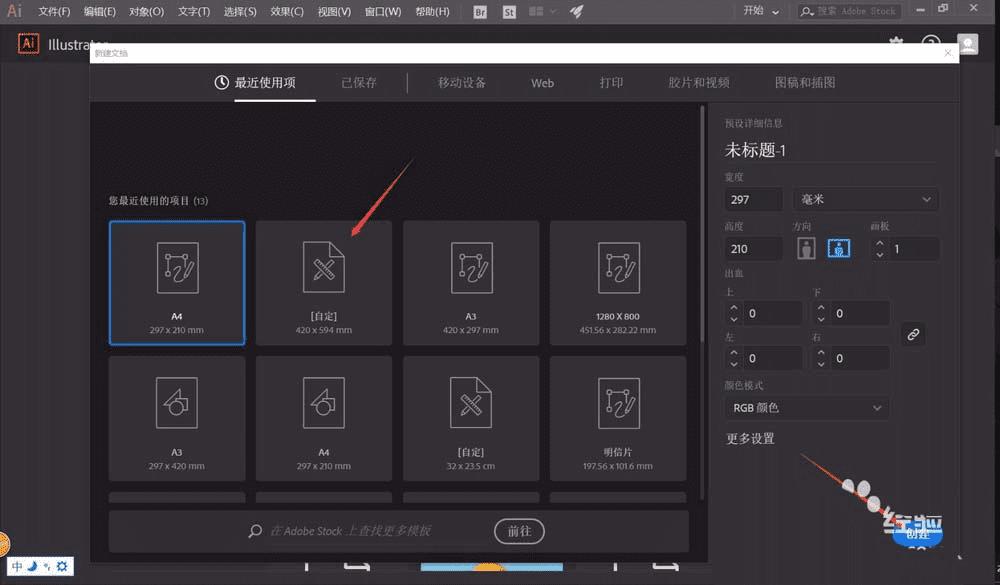Open the 帮助(H) menu
Image resolution: width=1000 pixels, height=585 pixels.
pos(432,11)
